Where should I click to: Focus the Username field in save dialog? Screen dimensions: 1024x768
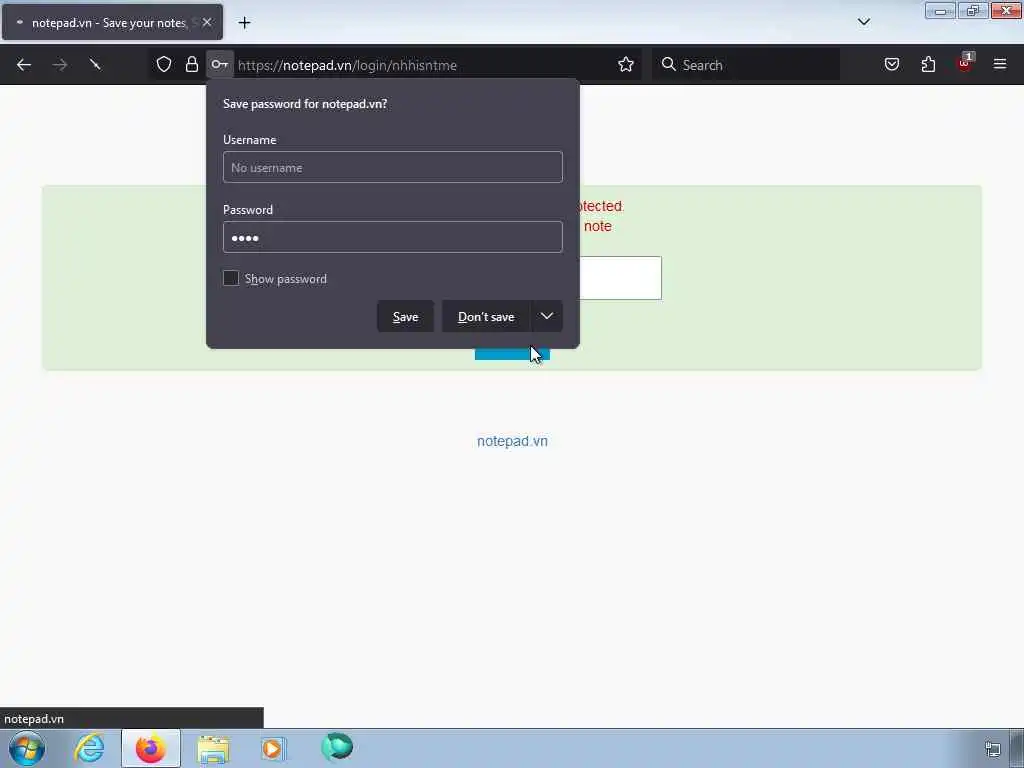(x=392, y=167)
